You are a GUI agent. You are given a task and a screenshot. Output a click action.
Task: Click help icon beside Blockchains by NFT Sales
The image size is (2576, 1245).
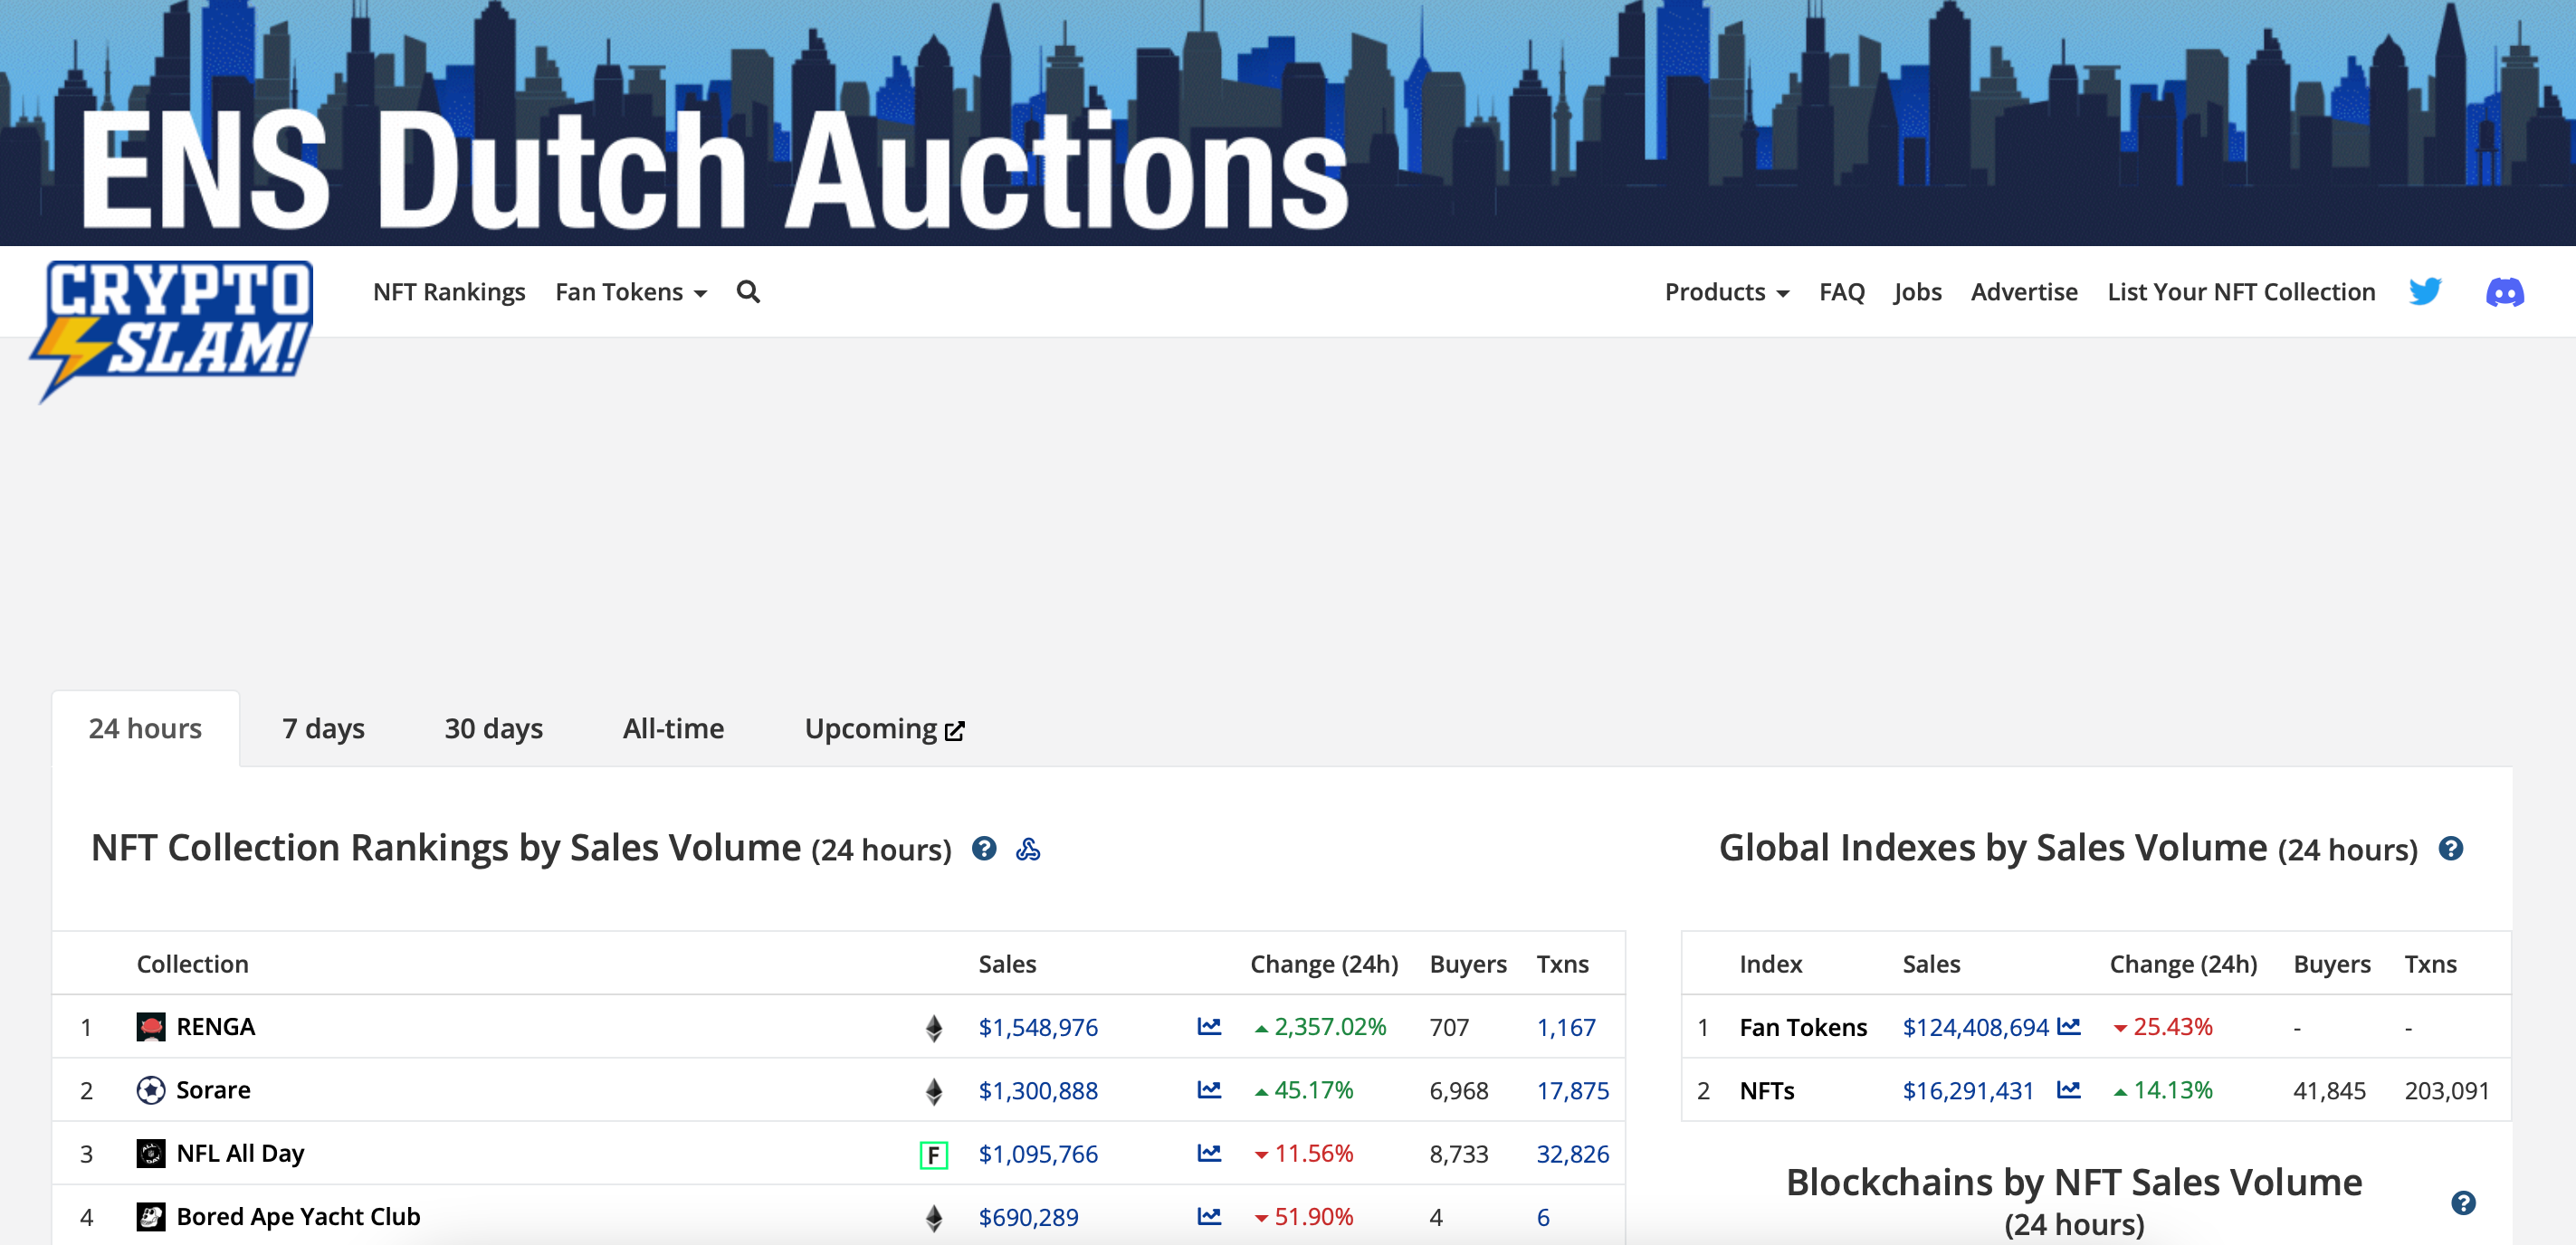pyautogui.click(x=2463, y=1202)
